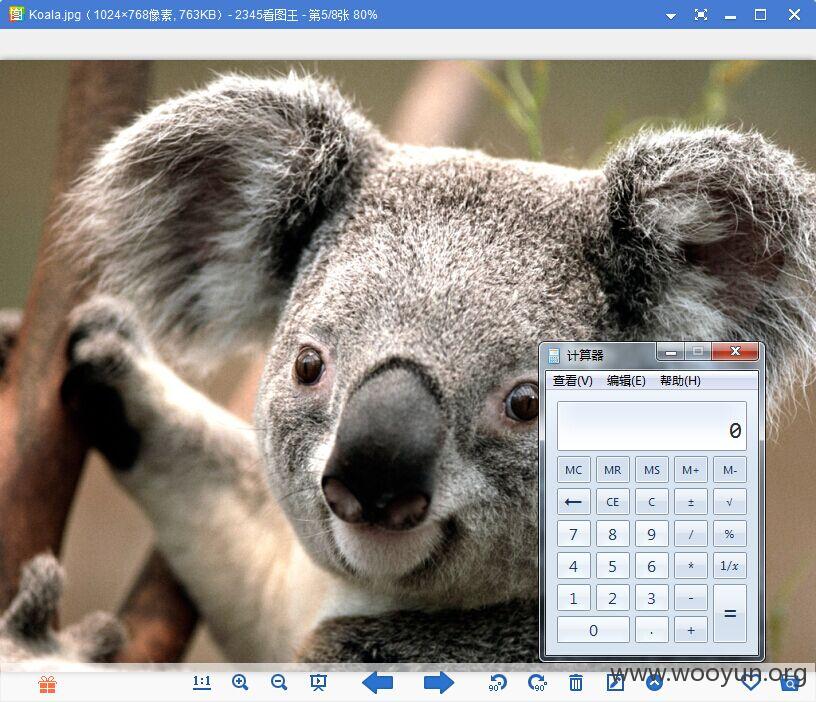Click the √ square root button
This screenshot has height=702, width=816.
(x=730, y=502)
